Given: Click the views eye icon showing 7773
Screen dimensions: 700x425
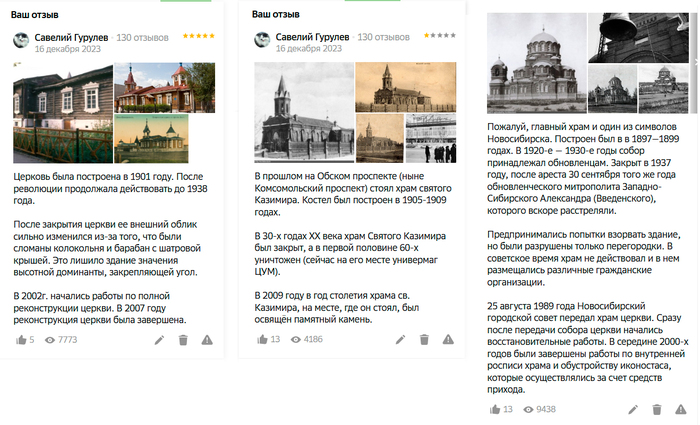Looking at the screenshot, I should 50,340.
